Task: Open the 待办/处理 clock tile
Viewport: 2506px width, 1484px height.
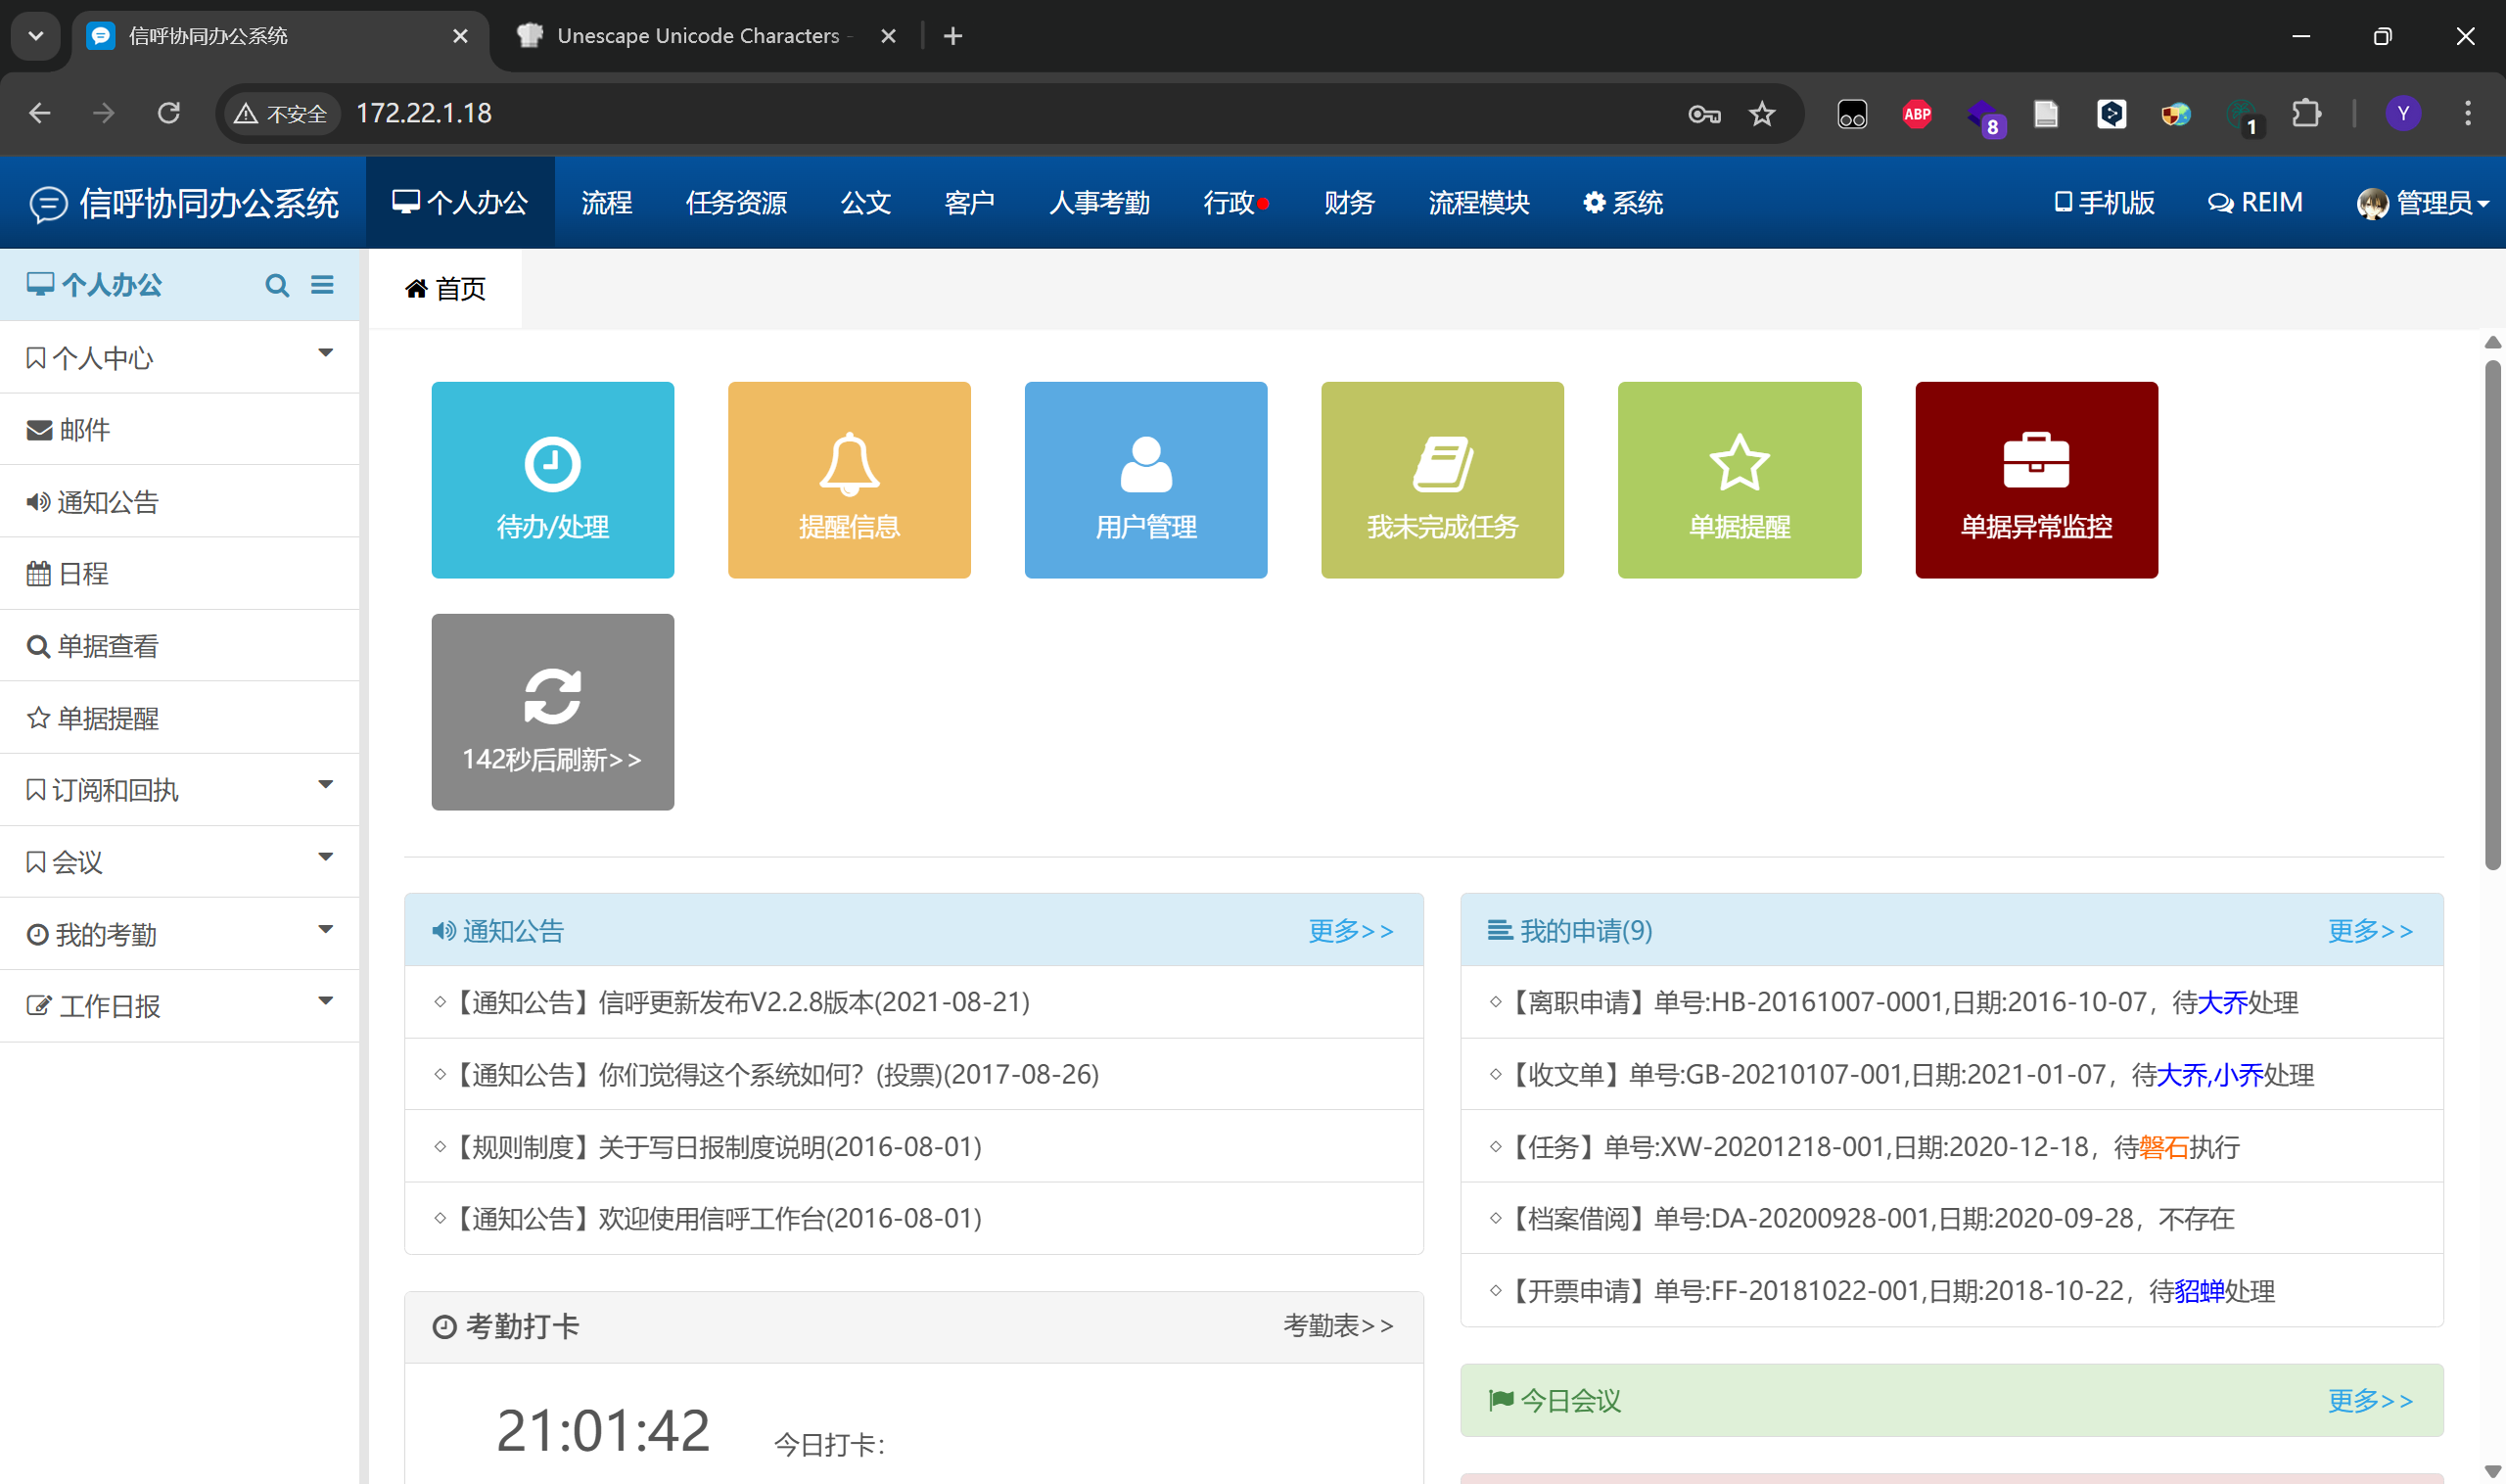Action: point(552,480)
